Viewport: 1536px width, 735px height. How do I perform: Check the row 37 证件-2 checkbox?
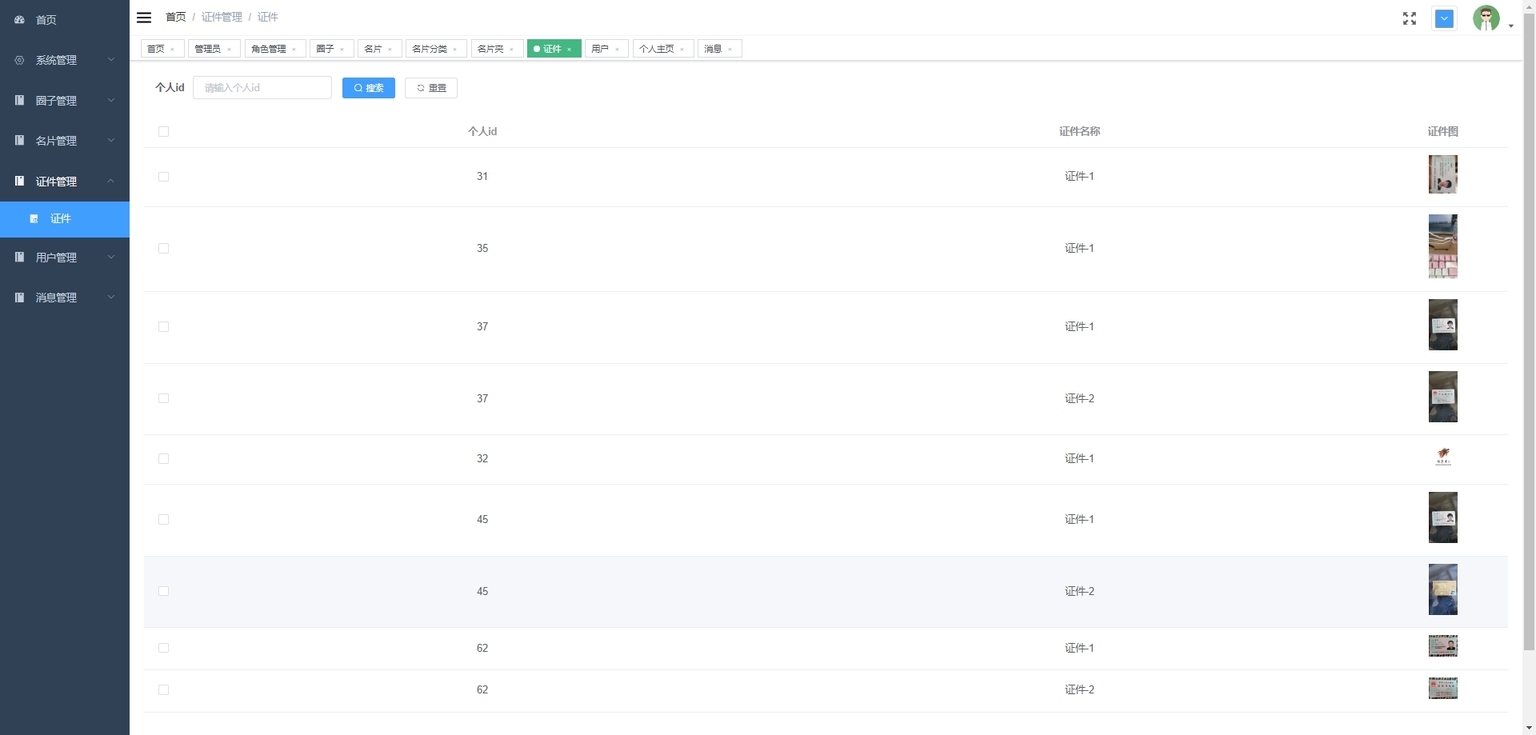[164, 399]
